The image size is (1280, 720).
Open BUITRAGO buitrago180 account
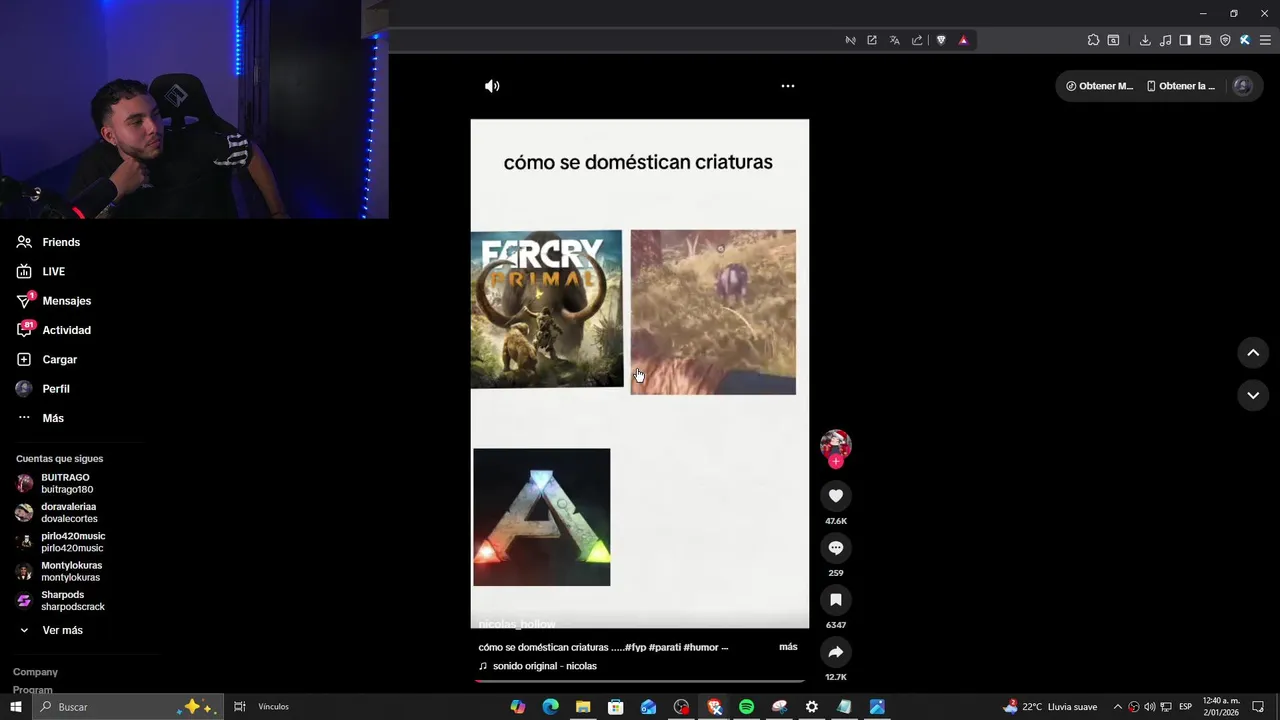[x=55, y=484]
